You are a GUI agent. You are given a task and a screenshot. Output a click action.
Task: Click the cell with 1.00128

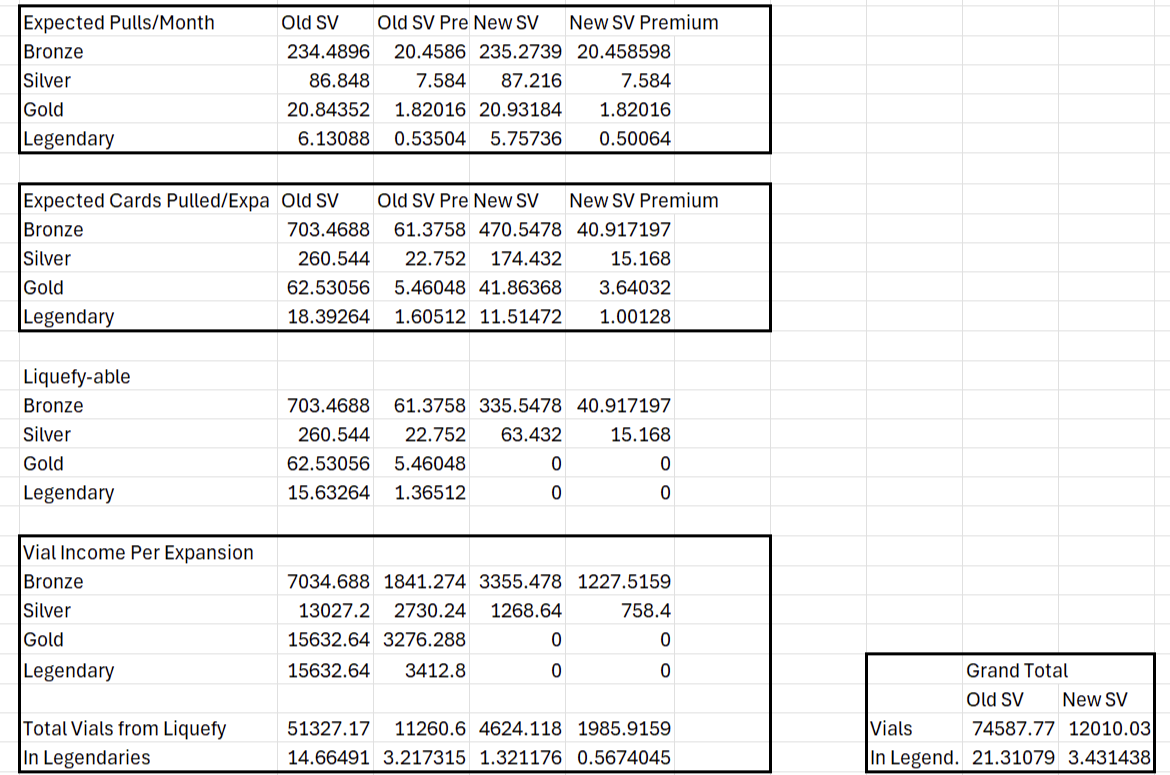620,318
